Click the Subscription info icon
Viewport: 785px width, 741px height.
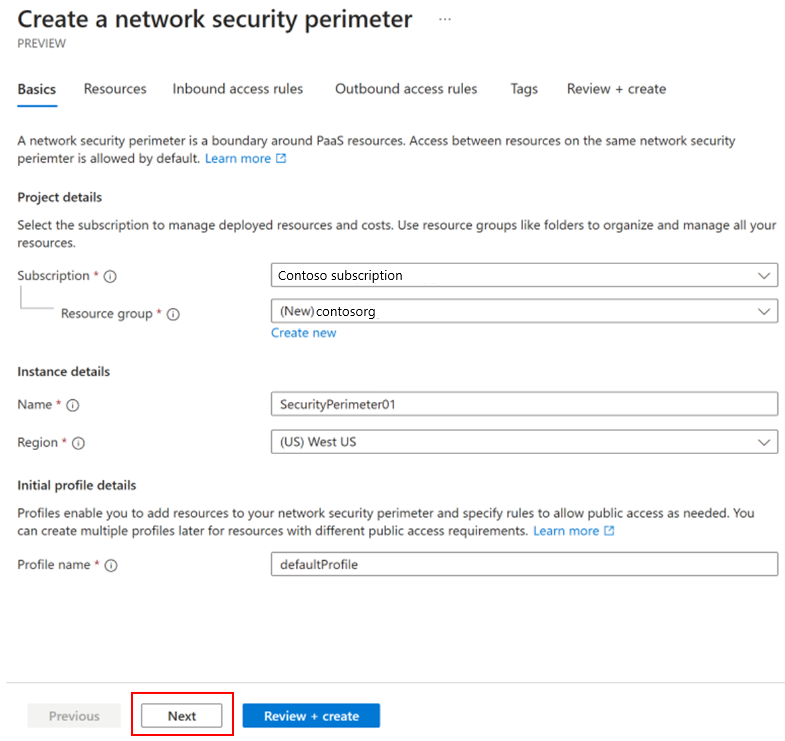coord(110,276)
